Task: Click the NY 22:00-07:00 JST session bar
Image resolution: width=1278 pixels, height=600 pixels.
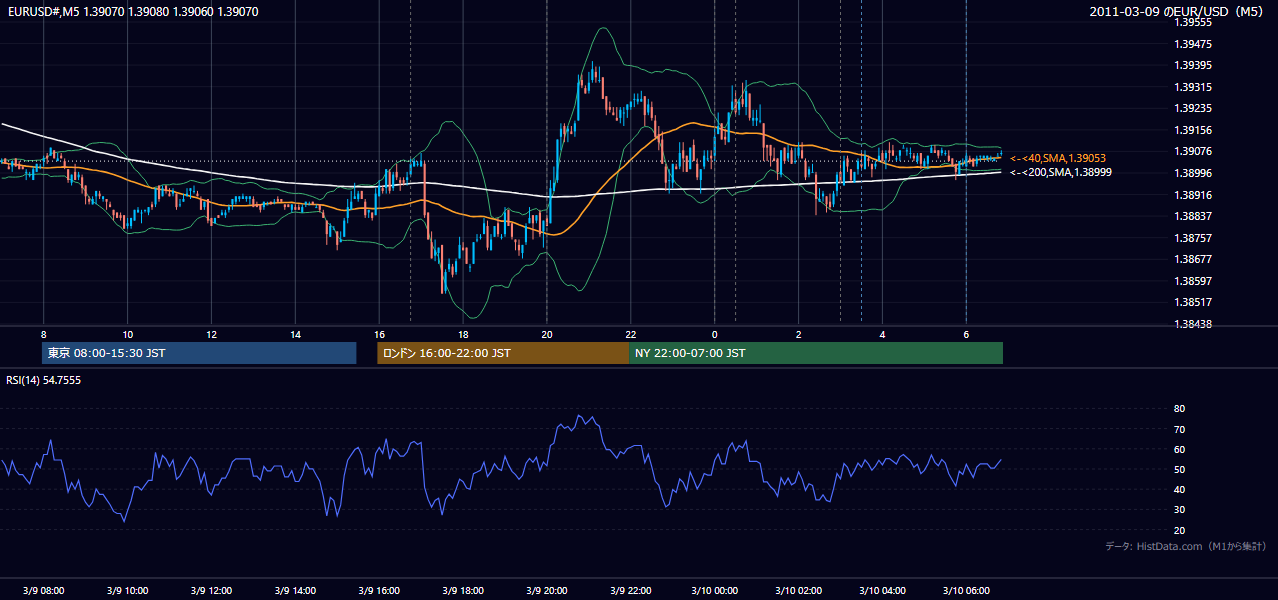Action: (x=816, y=353)
